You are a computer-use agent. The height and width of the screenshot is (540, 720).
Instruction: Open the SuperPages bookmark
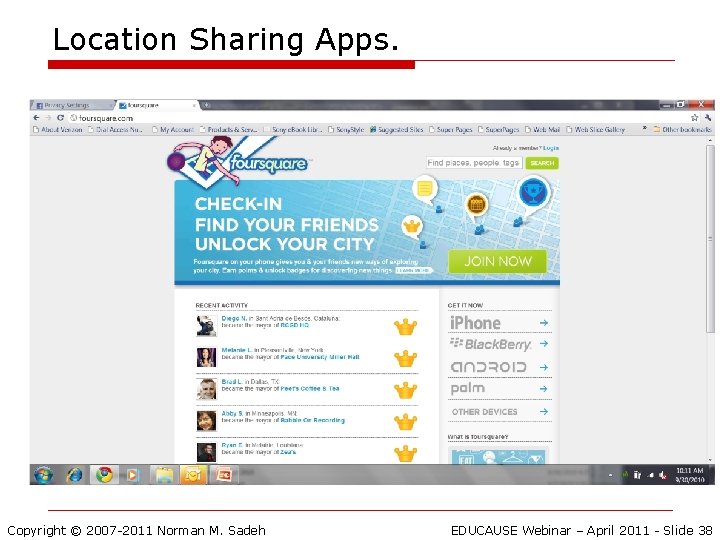[x=498, y=129]
